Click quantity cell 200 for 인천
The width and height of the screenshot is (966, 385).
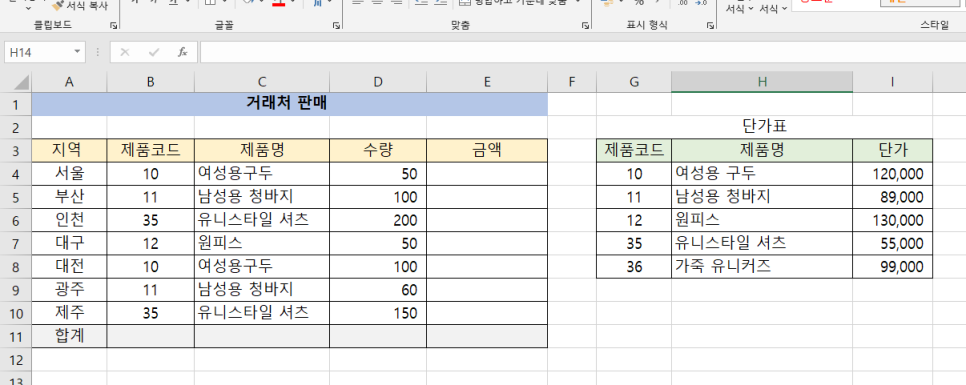tap(378, 221)
